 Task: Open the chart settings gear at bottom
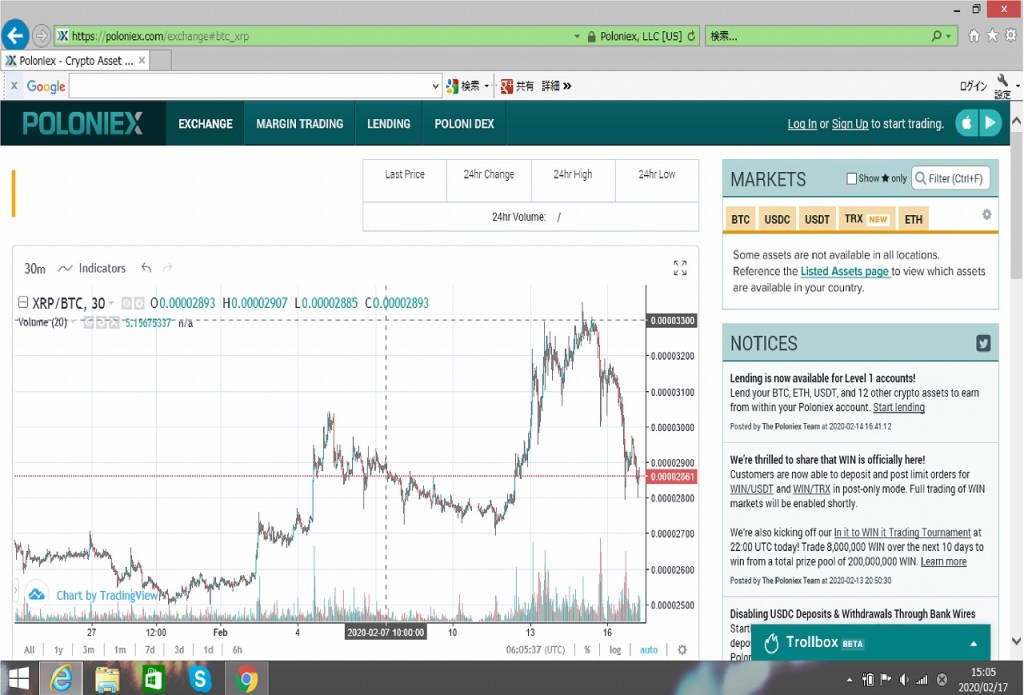(682, 650)
